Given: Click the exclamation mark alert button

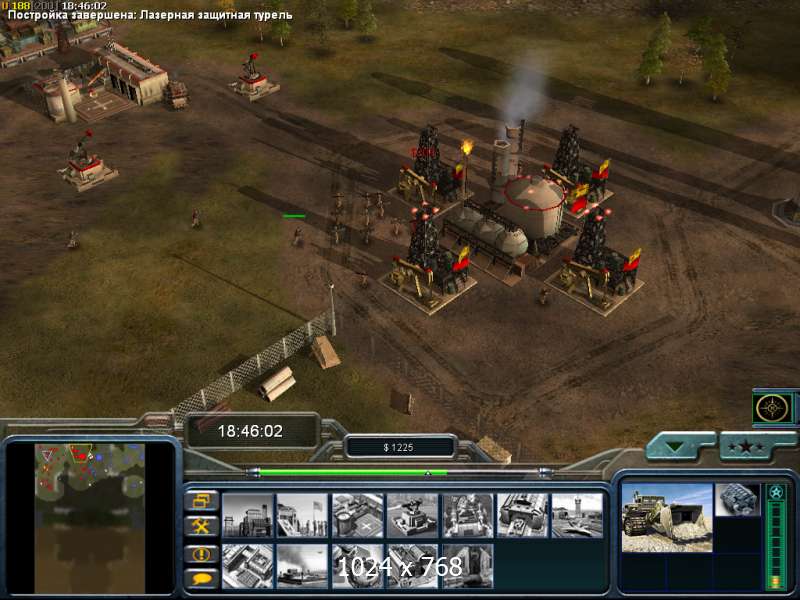Looking at the screenshot, I should pos(201,554).
